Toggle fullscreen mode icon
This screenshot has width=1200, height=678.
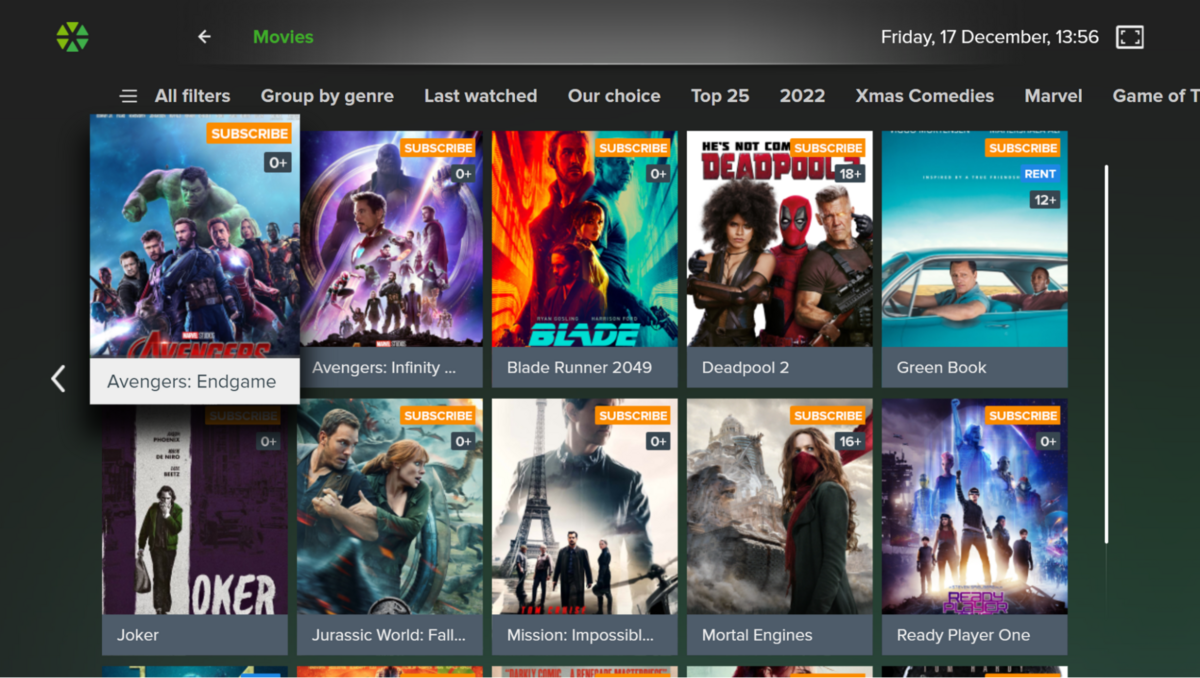1130,37
